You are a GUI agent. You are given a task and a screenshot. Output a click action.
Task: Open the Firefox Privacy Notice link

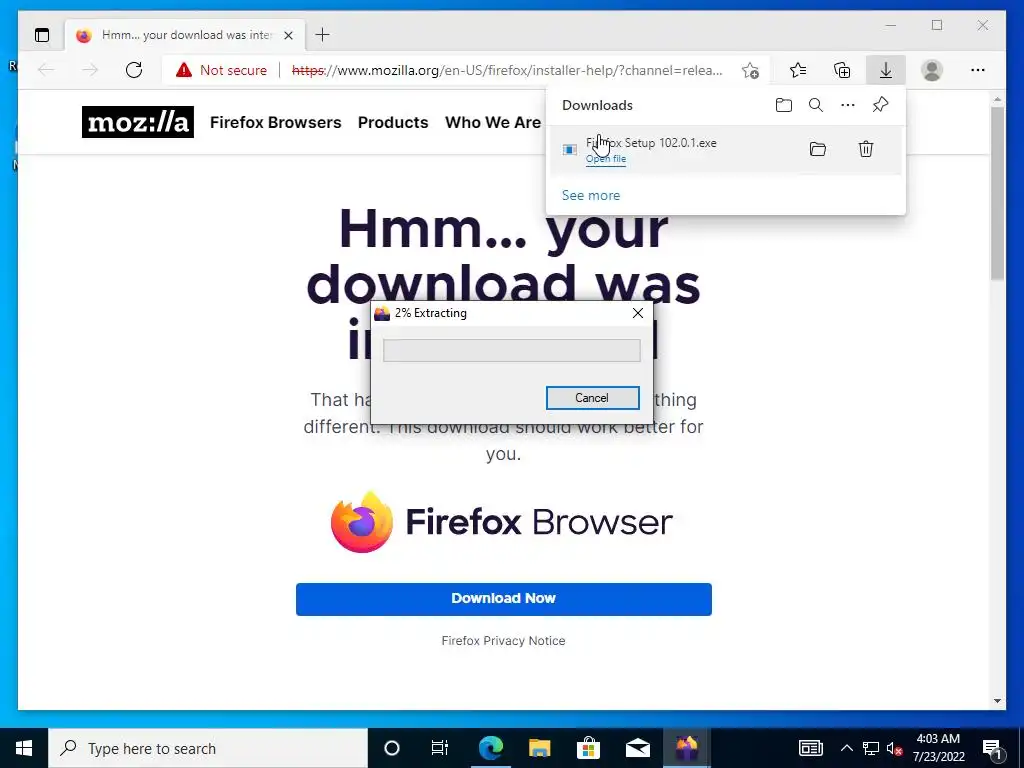tap(504, 641)
